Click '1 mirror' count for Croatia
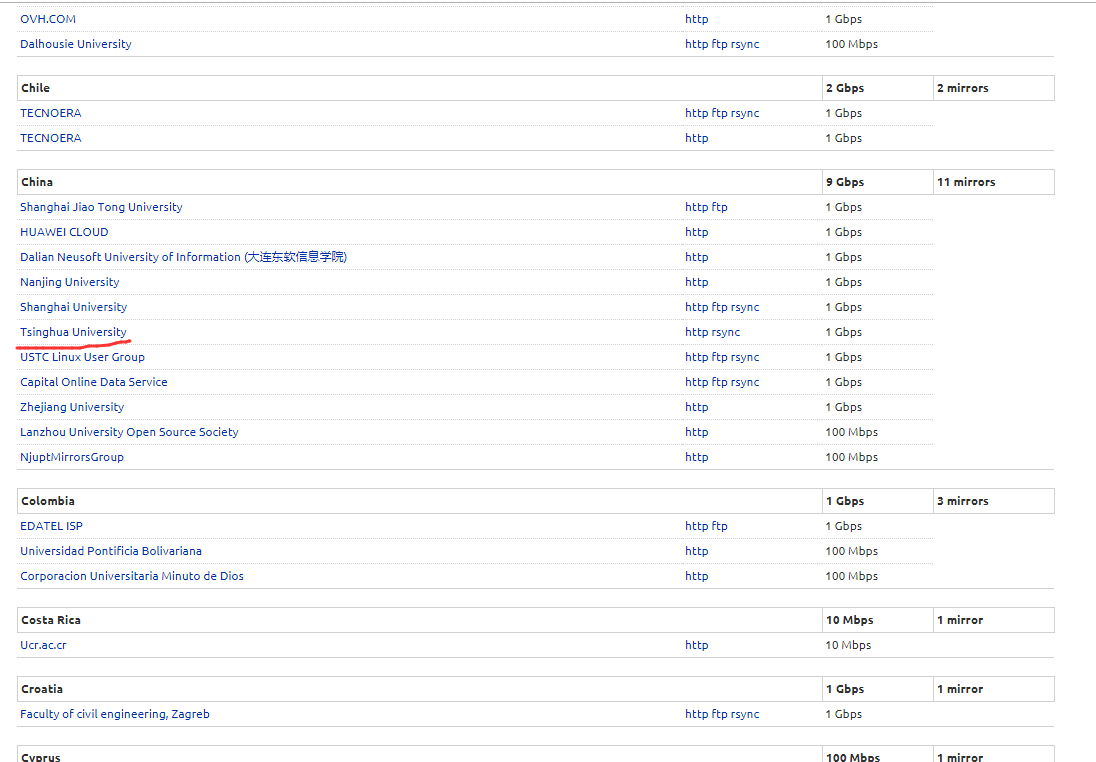 pyautogui.click(x=960, y=689)
